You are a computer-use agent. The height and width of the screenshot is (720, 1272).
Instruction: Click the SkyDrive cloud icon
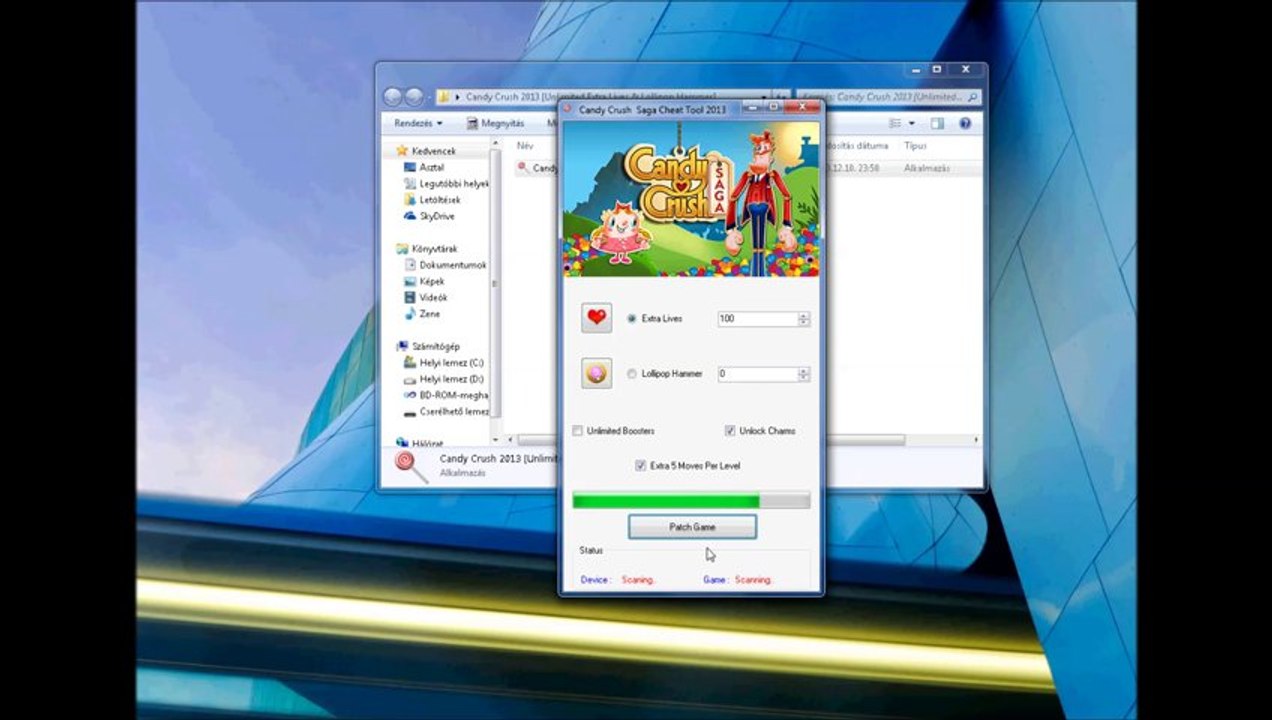point(410,216)
